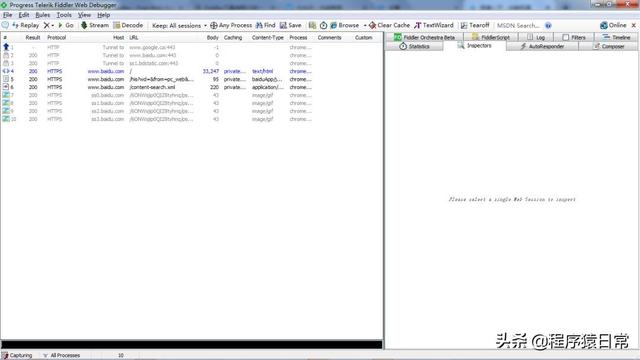
Task: Sort sessions by Host column
Action: click(118, 38)
